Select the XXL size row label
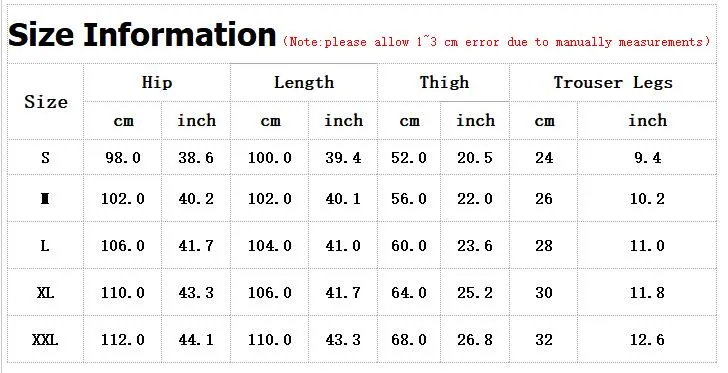The width and height of the screenshot is (728, 373). (45, 340)
